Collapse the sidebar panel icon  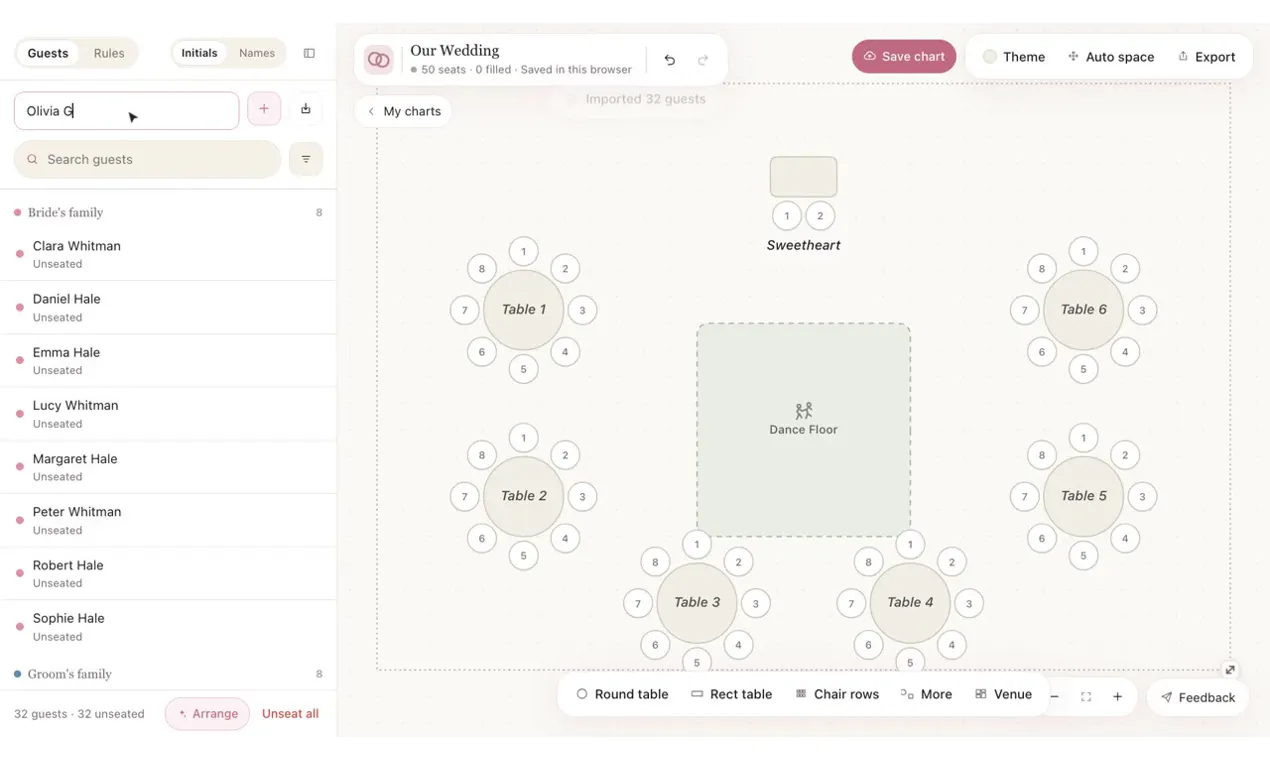(309, 53)
